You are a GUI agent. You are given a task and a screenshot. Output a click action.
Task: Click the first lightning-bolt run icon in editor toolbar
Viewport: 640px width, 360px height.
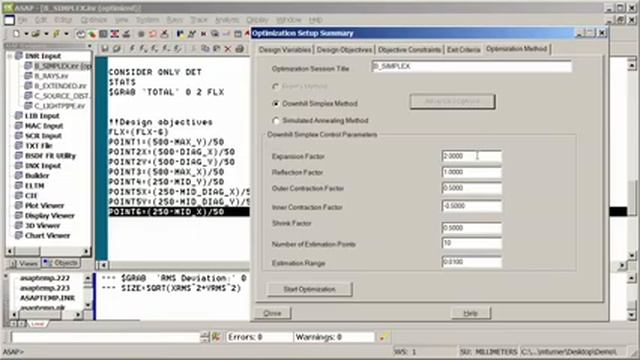tap(132, 49)
